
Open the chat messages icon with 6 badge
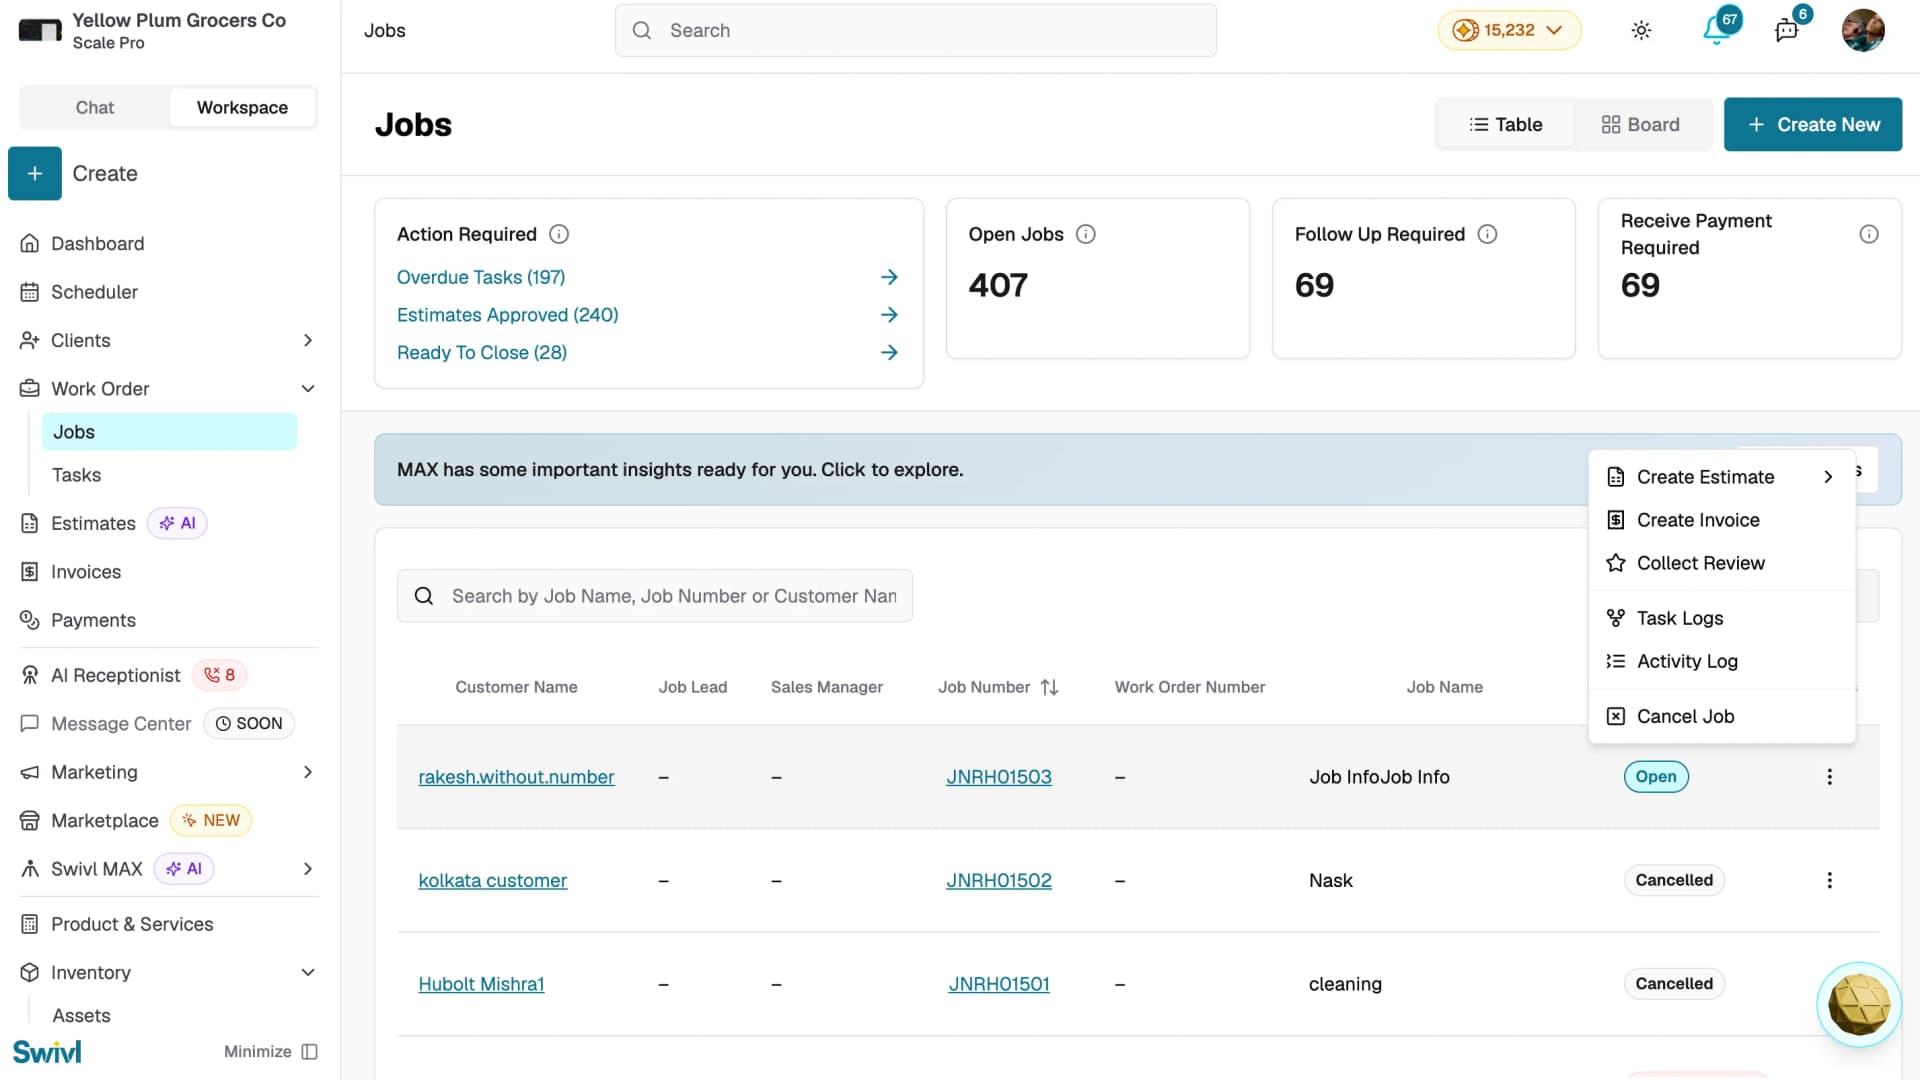coord(1787,30)
